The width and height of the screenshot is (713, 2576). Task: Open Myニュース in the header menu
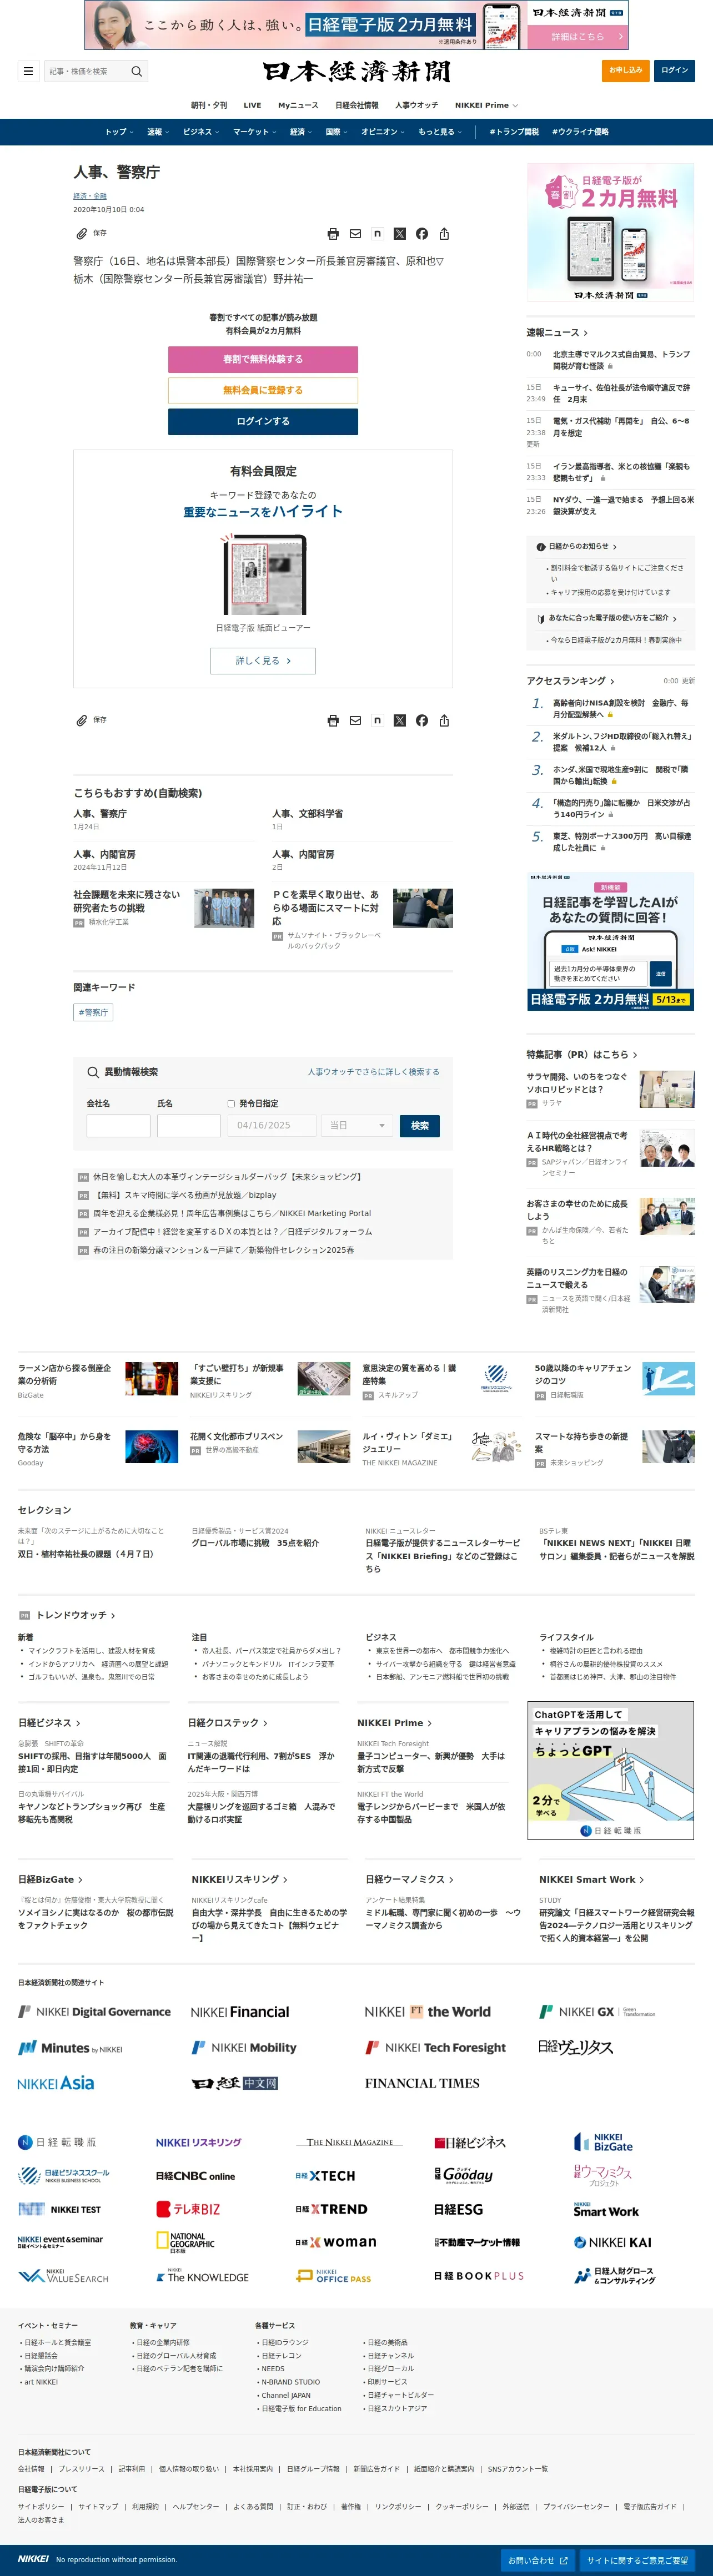[298, 105]
